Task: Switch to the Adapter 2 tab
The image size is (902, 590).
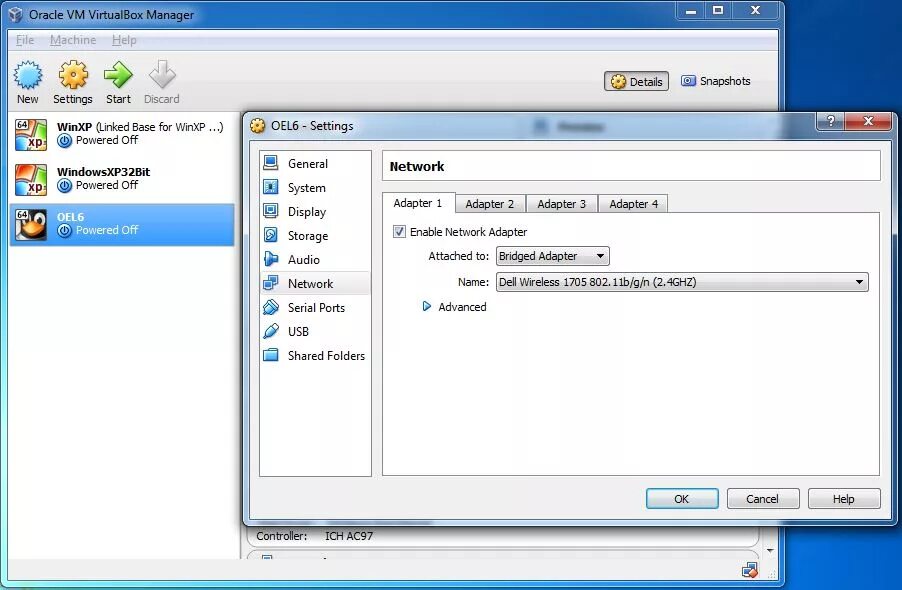Action: [x=490, y=204]
